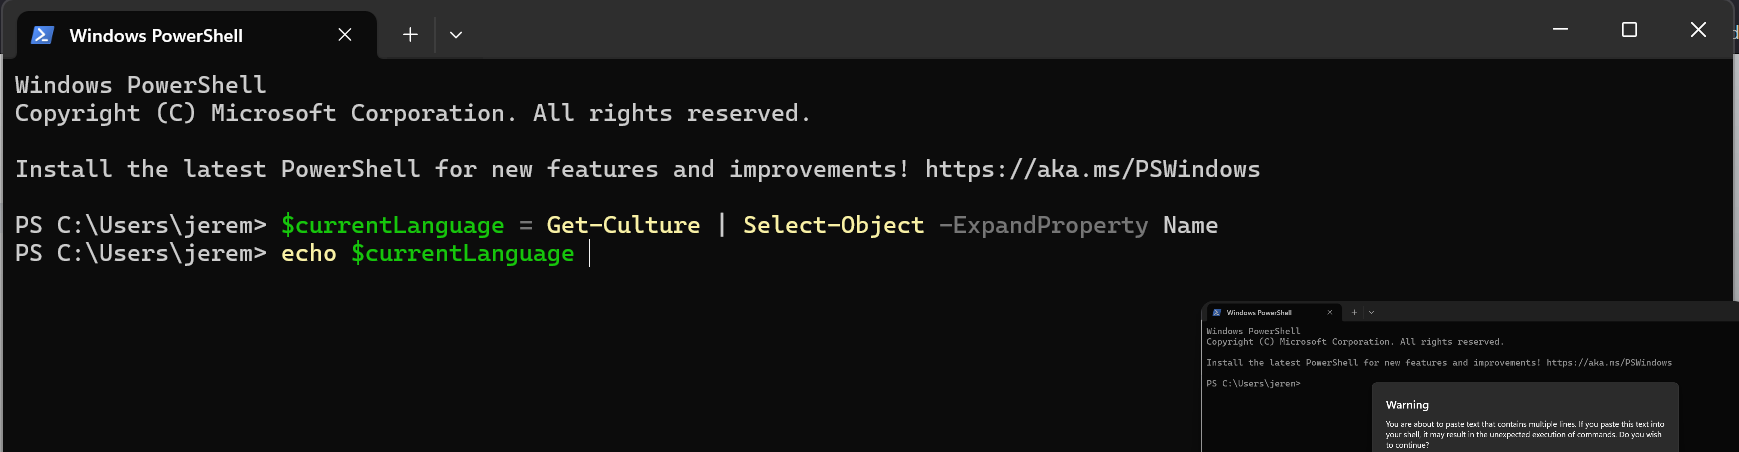Minimize the terminal window
This screenshot has height=452, width=1739.
(x=1560, y=30)
